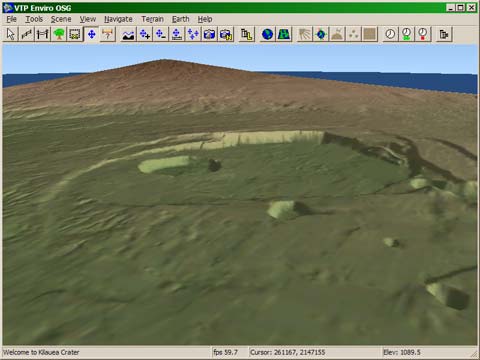Expand the Earth menu
The height and width of the screenshot is (360, 480).
pyautogui.click(x=181, y=19)
